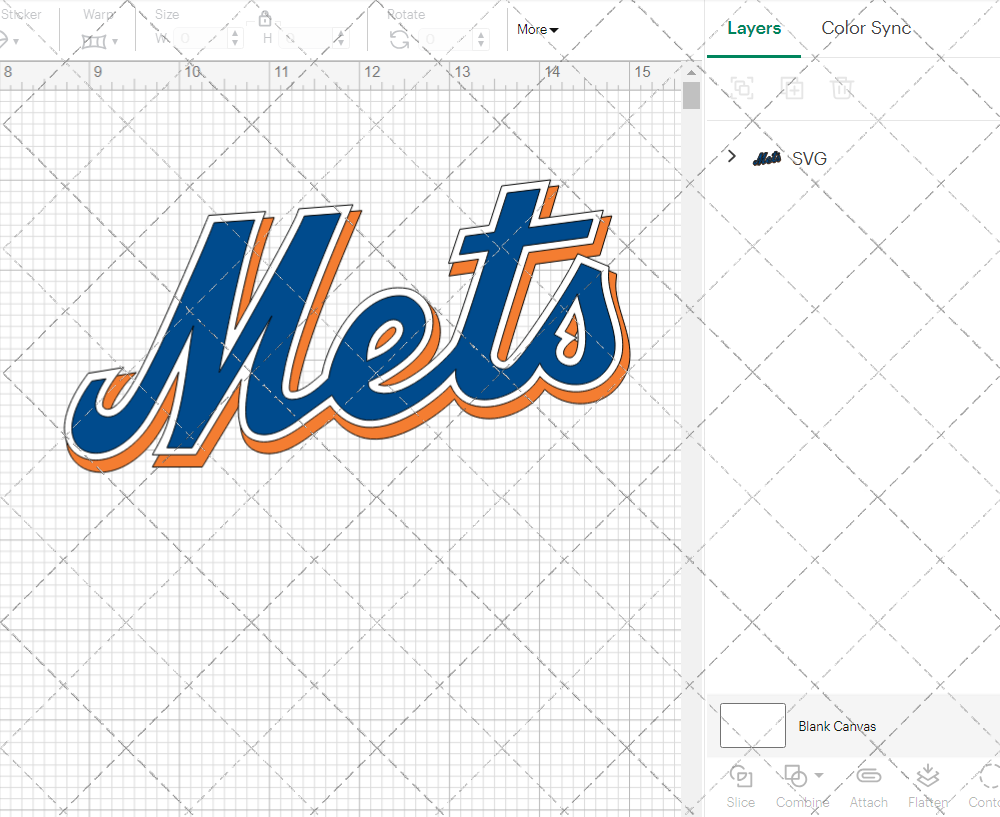Click the Height size input field
The width and height of the screenshot is (1000, 817).
point(306,39)
